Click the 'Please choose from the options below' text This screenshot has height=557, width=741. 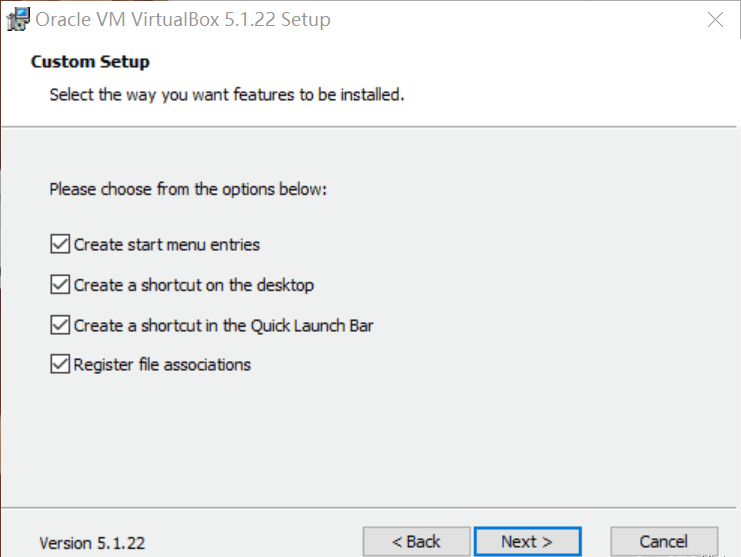[188, 188]
